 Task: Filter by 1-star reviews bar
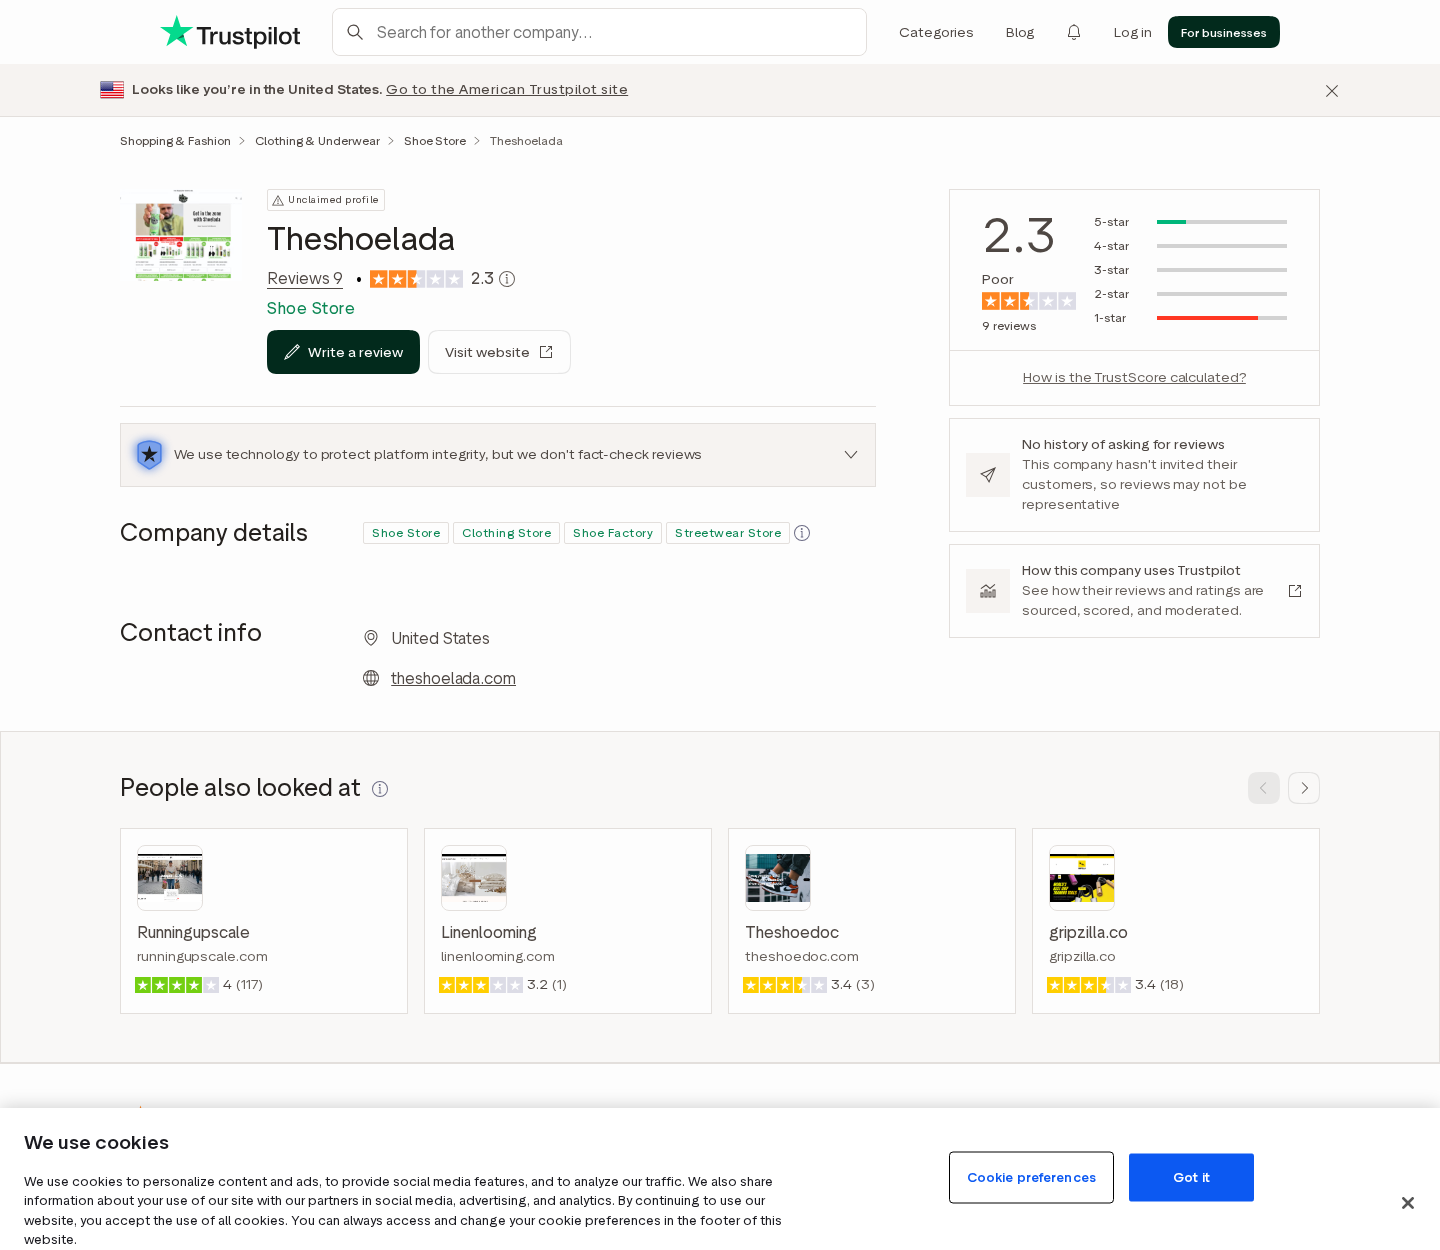click(x=1190, y=318)
